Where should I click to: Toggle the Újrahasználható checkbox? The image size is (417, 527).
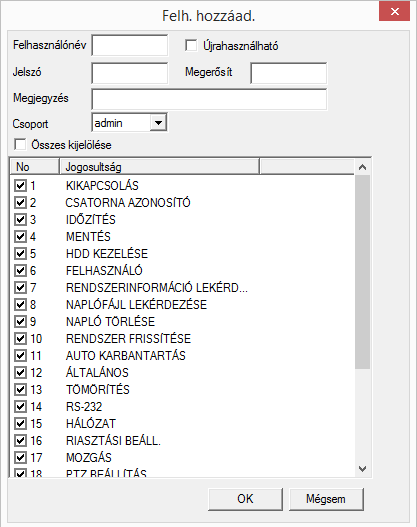(191, 45)
